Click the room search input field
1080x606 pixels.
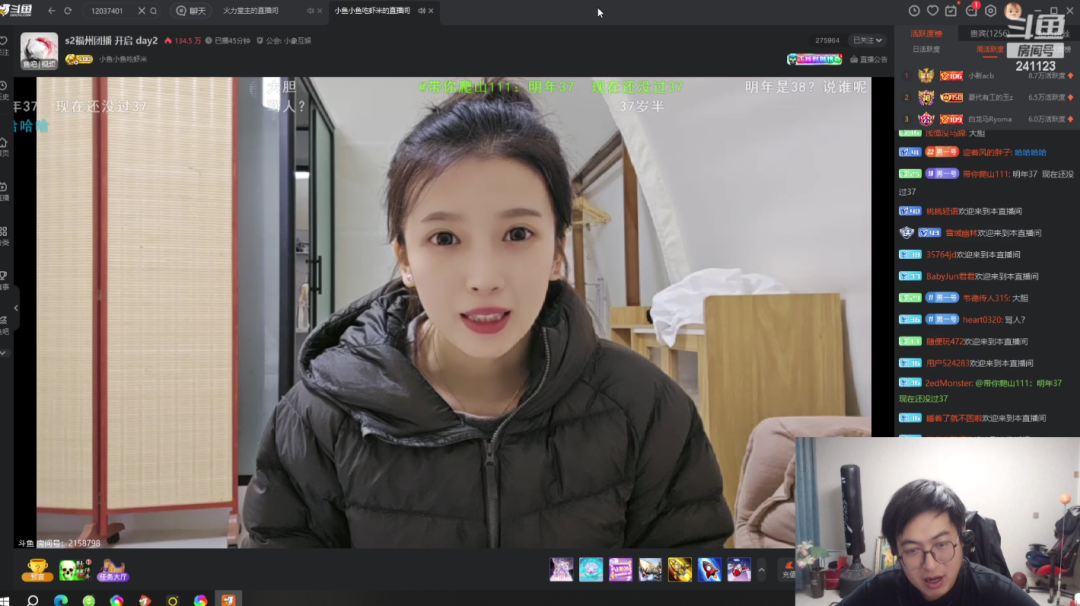click(109, 10)
